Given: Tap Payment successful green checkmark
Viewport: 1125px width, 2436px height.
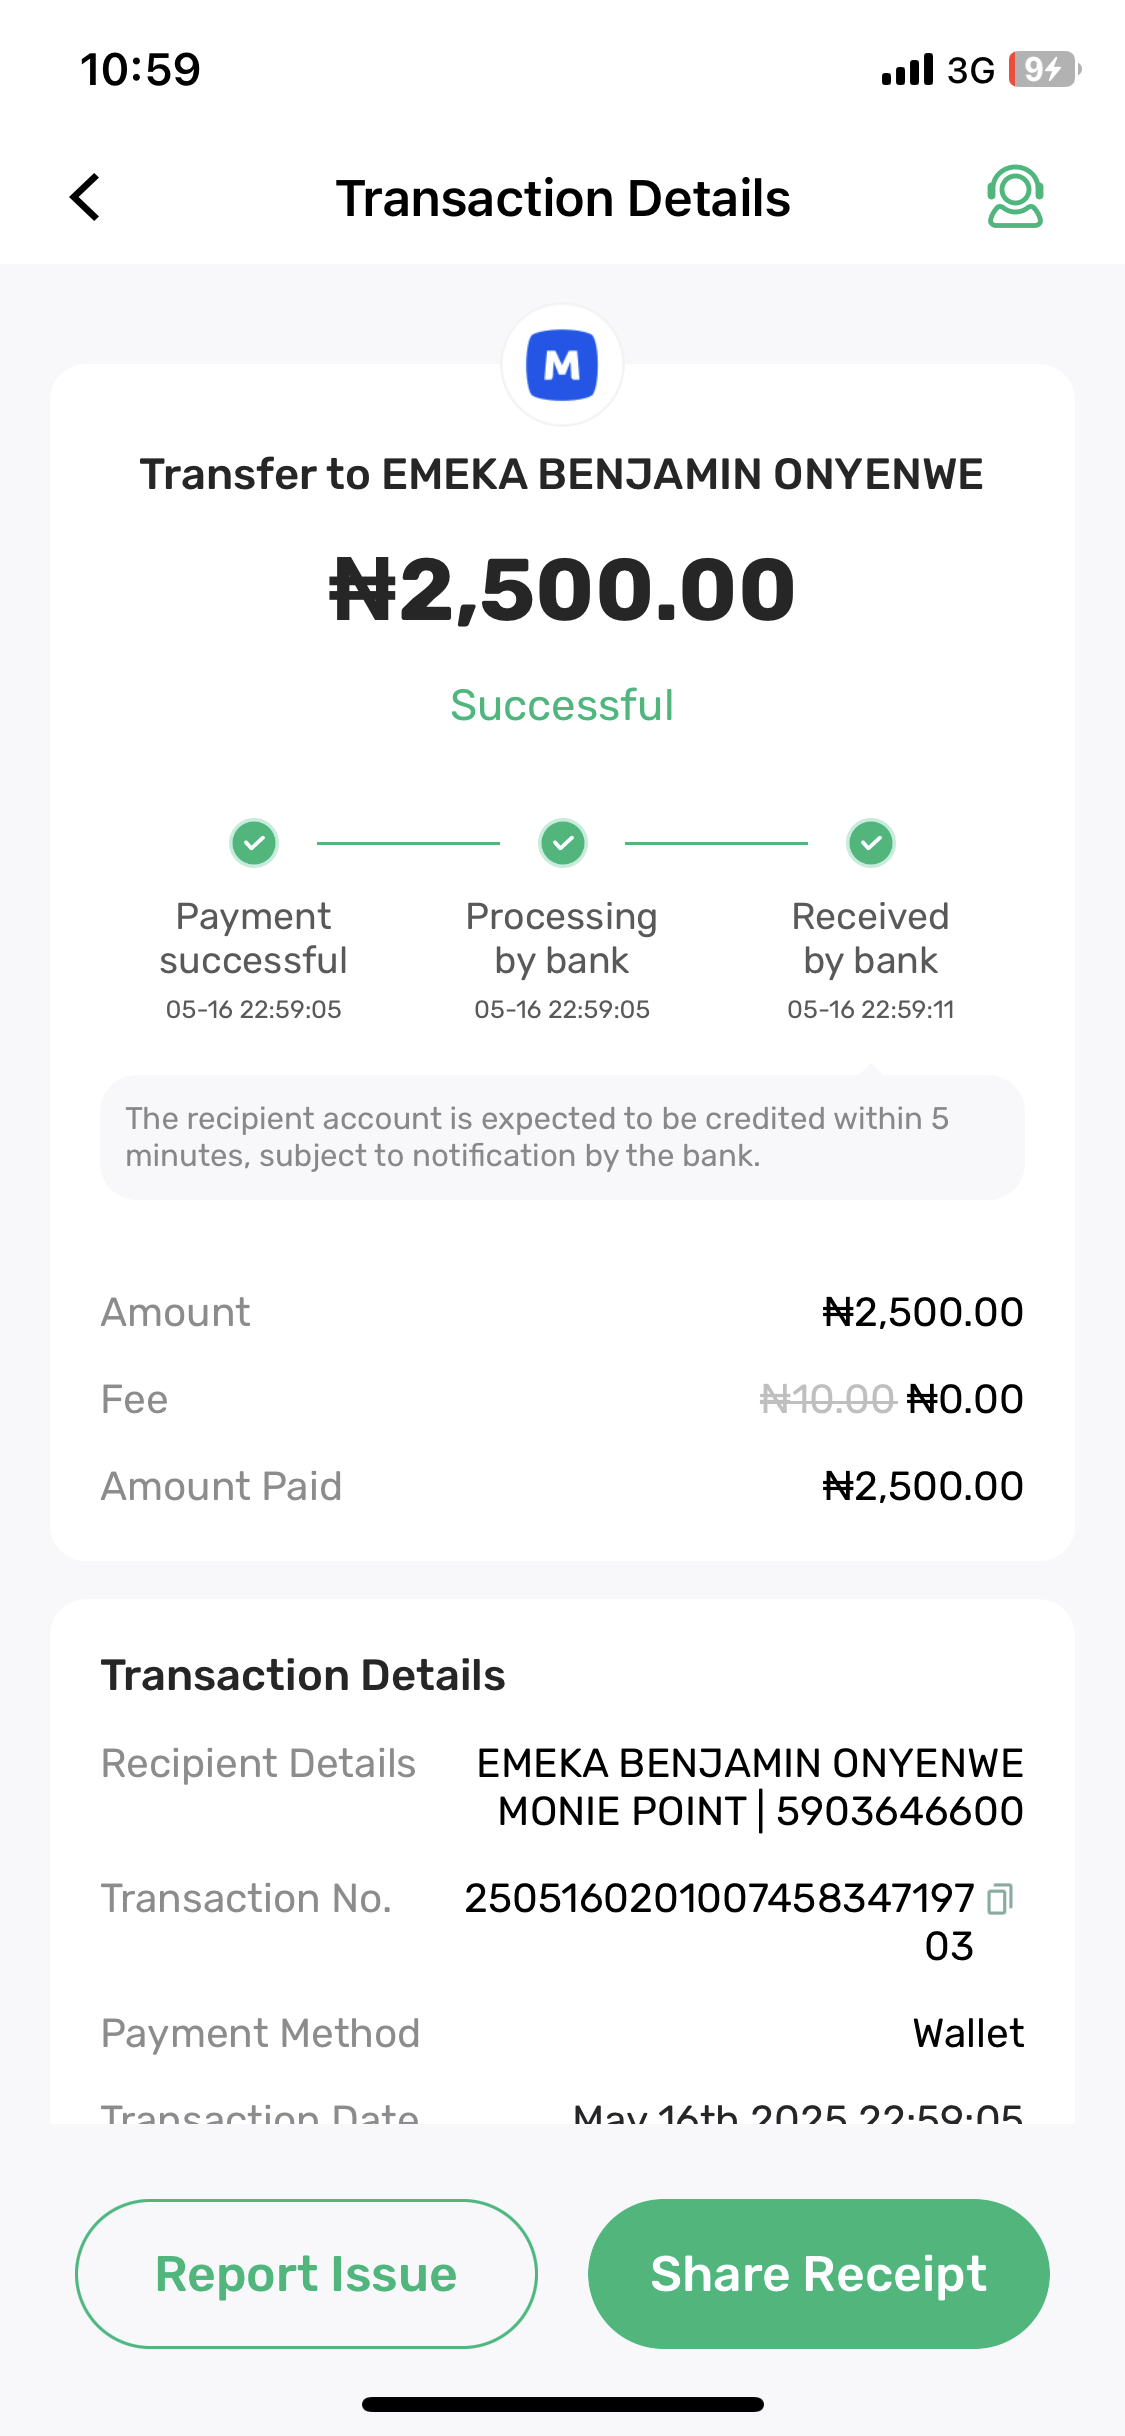Looking at the screenshot, I should click(254, 843).
